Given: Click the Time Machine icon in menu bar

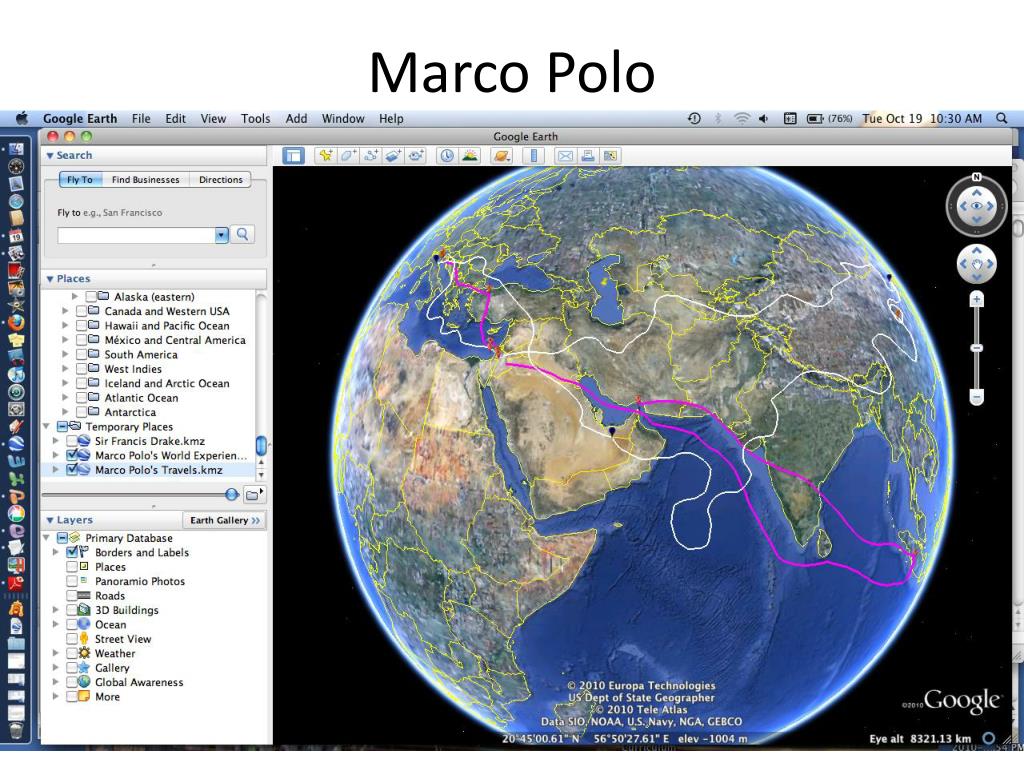Looking at the screenshot, I should [694, 118].
